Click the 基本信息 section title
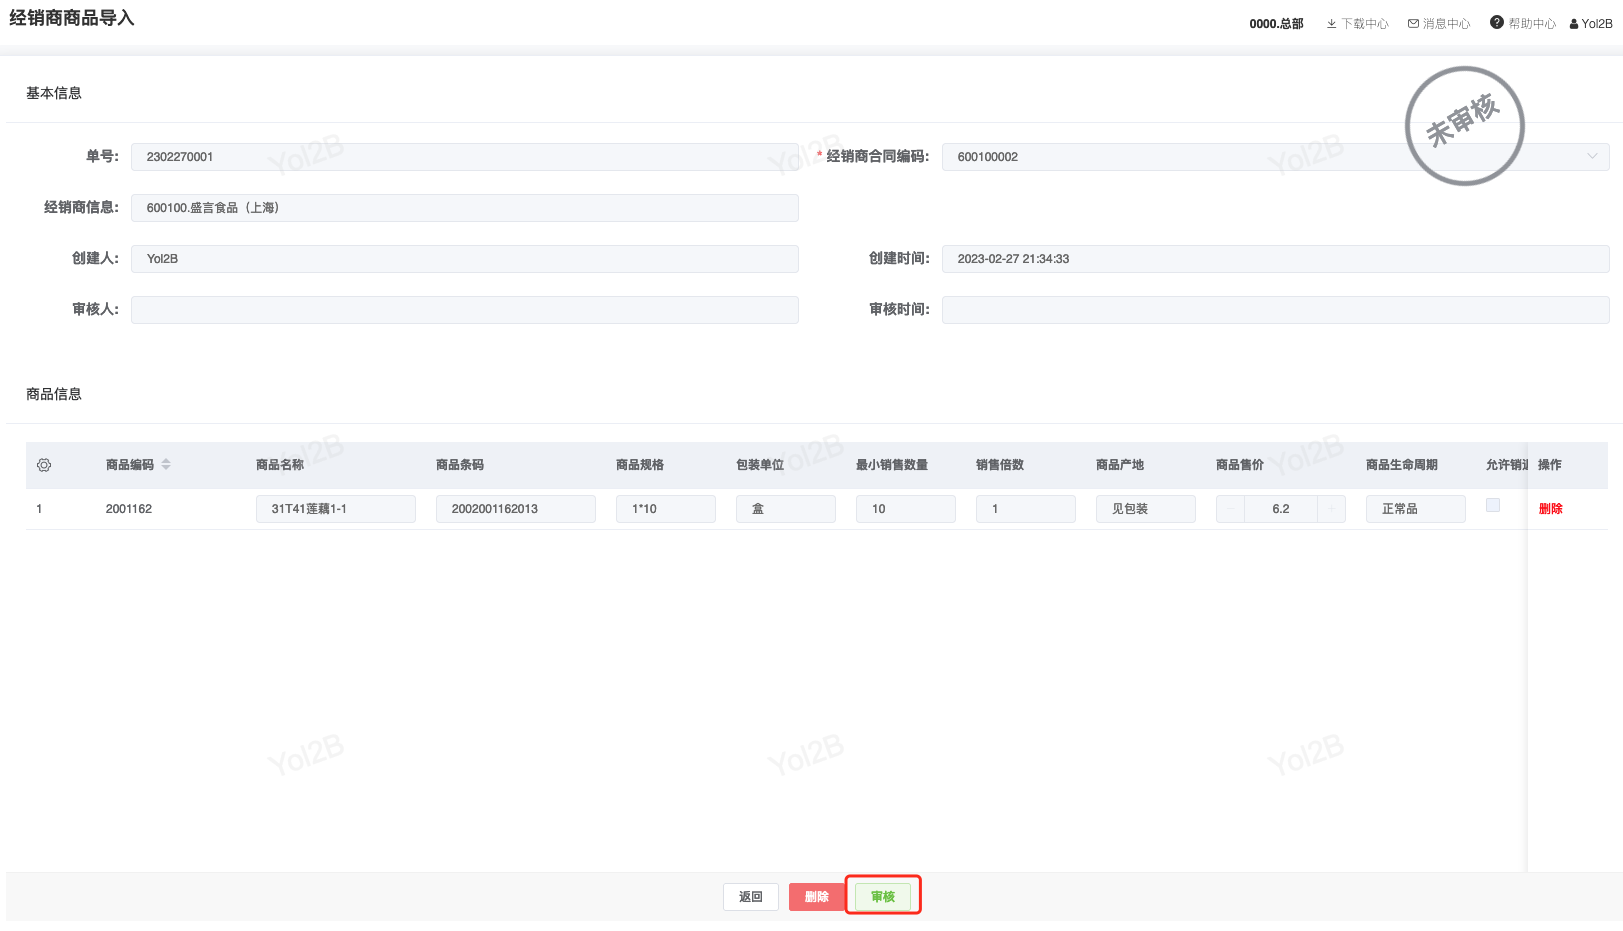Screen dimensions: 1623x931 54,93
